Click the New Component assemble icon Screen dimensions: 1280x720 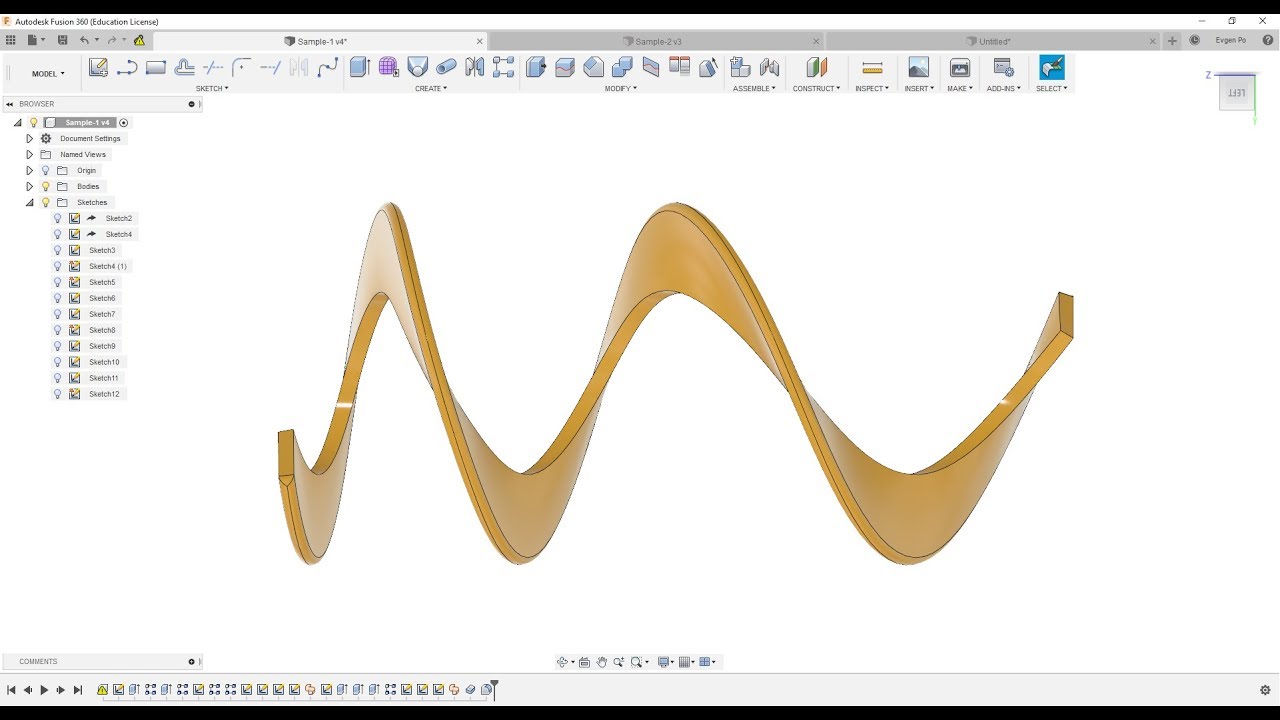point(740,67)
